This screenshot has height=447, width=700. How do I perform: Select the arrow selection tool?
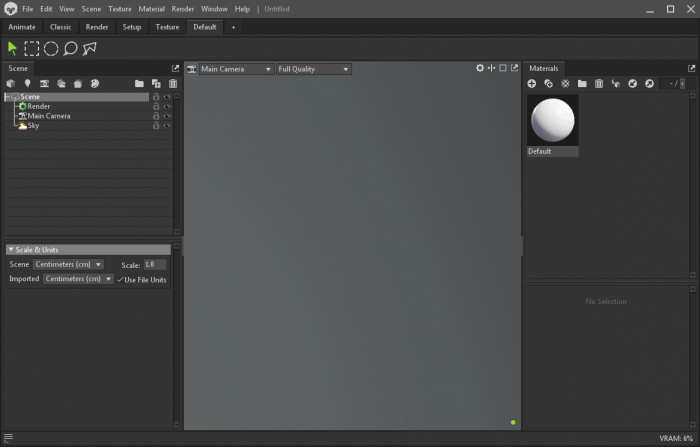[12, 48]
